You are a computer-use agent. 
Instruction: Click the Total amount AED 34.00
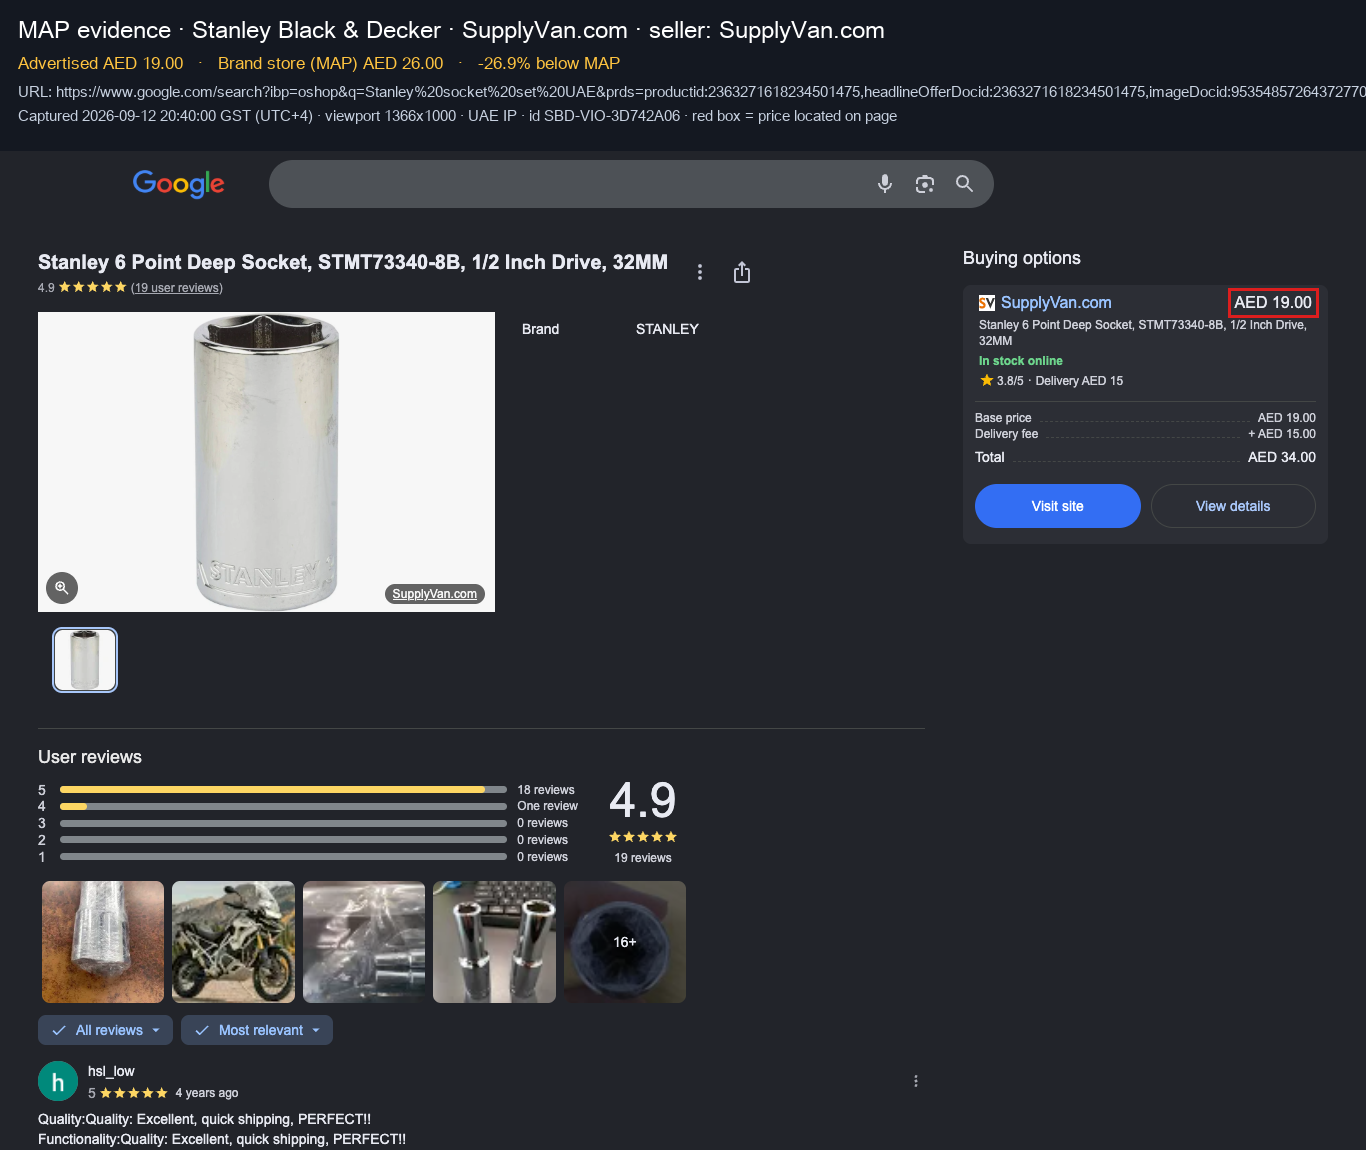(x=1282, y=457)
